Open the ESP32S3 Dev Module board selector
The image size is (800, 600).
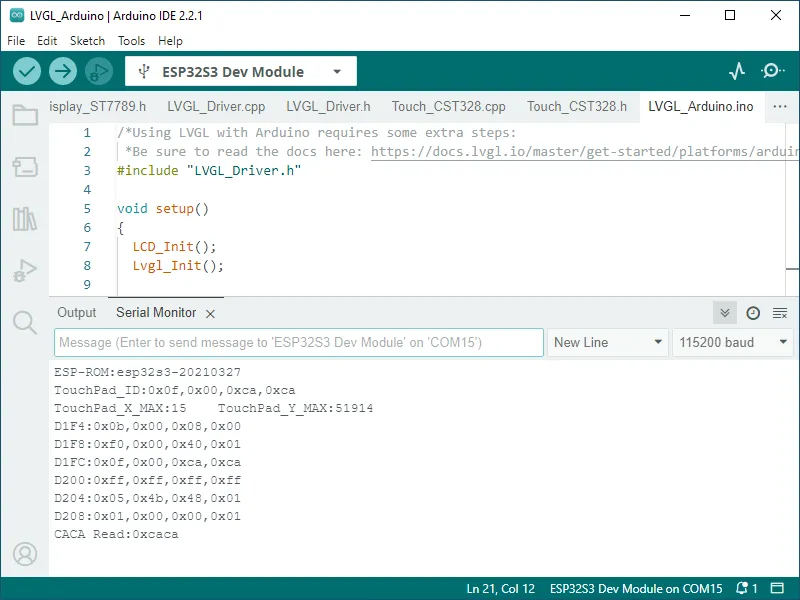pyautogui.click(x=241, y=71)
